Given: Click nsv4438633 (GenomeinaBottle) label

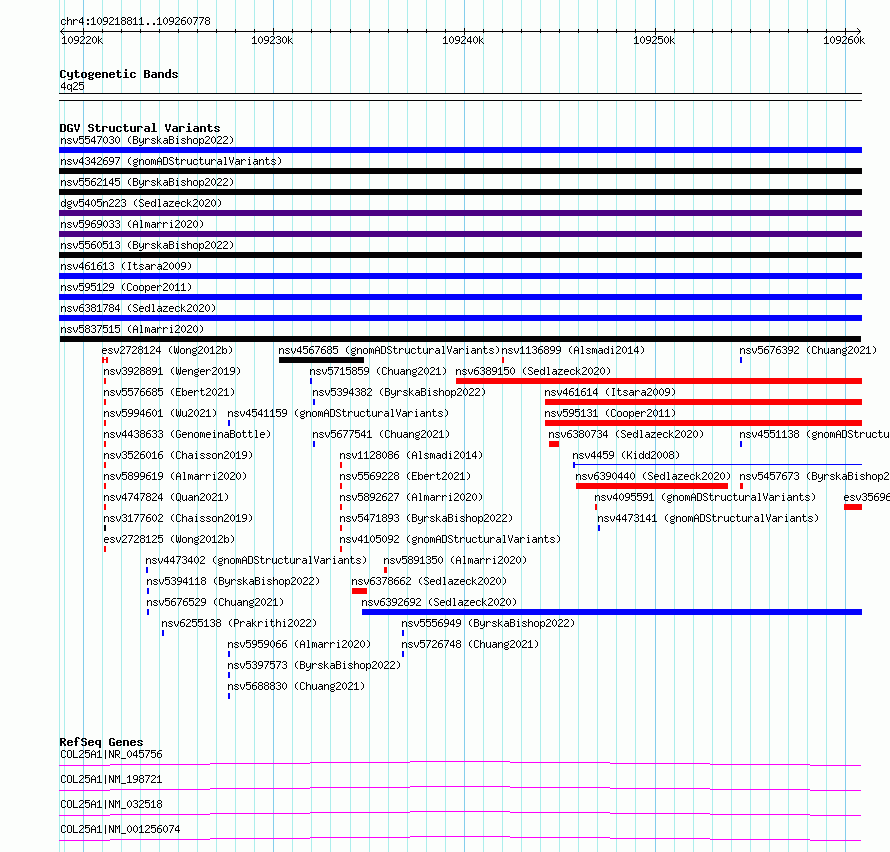Looking at the screenshot, I should pos(187,434).
